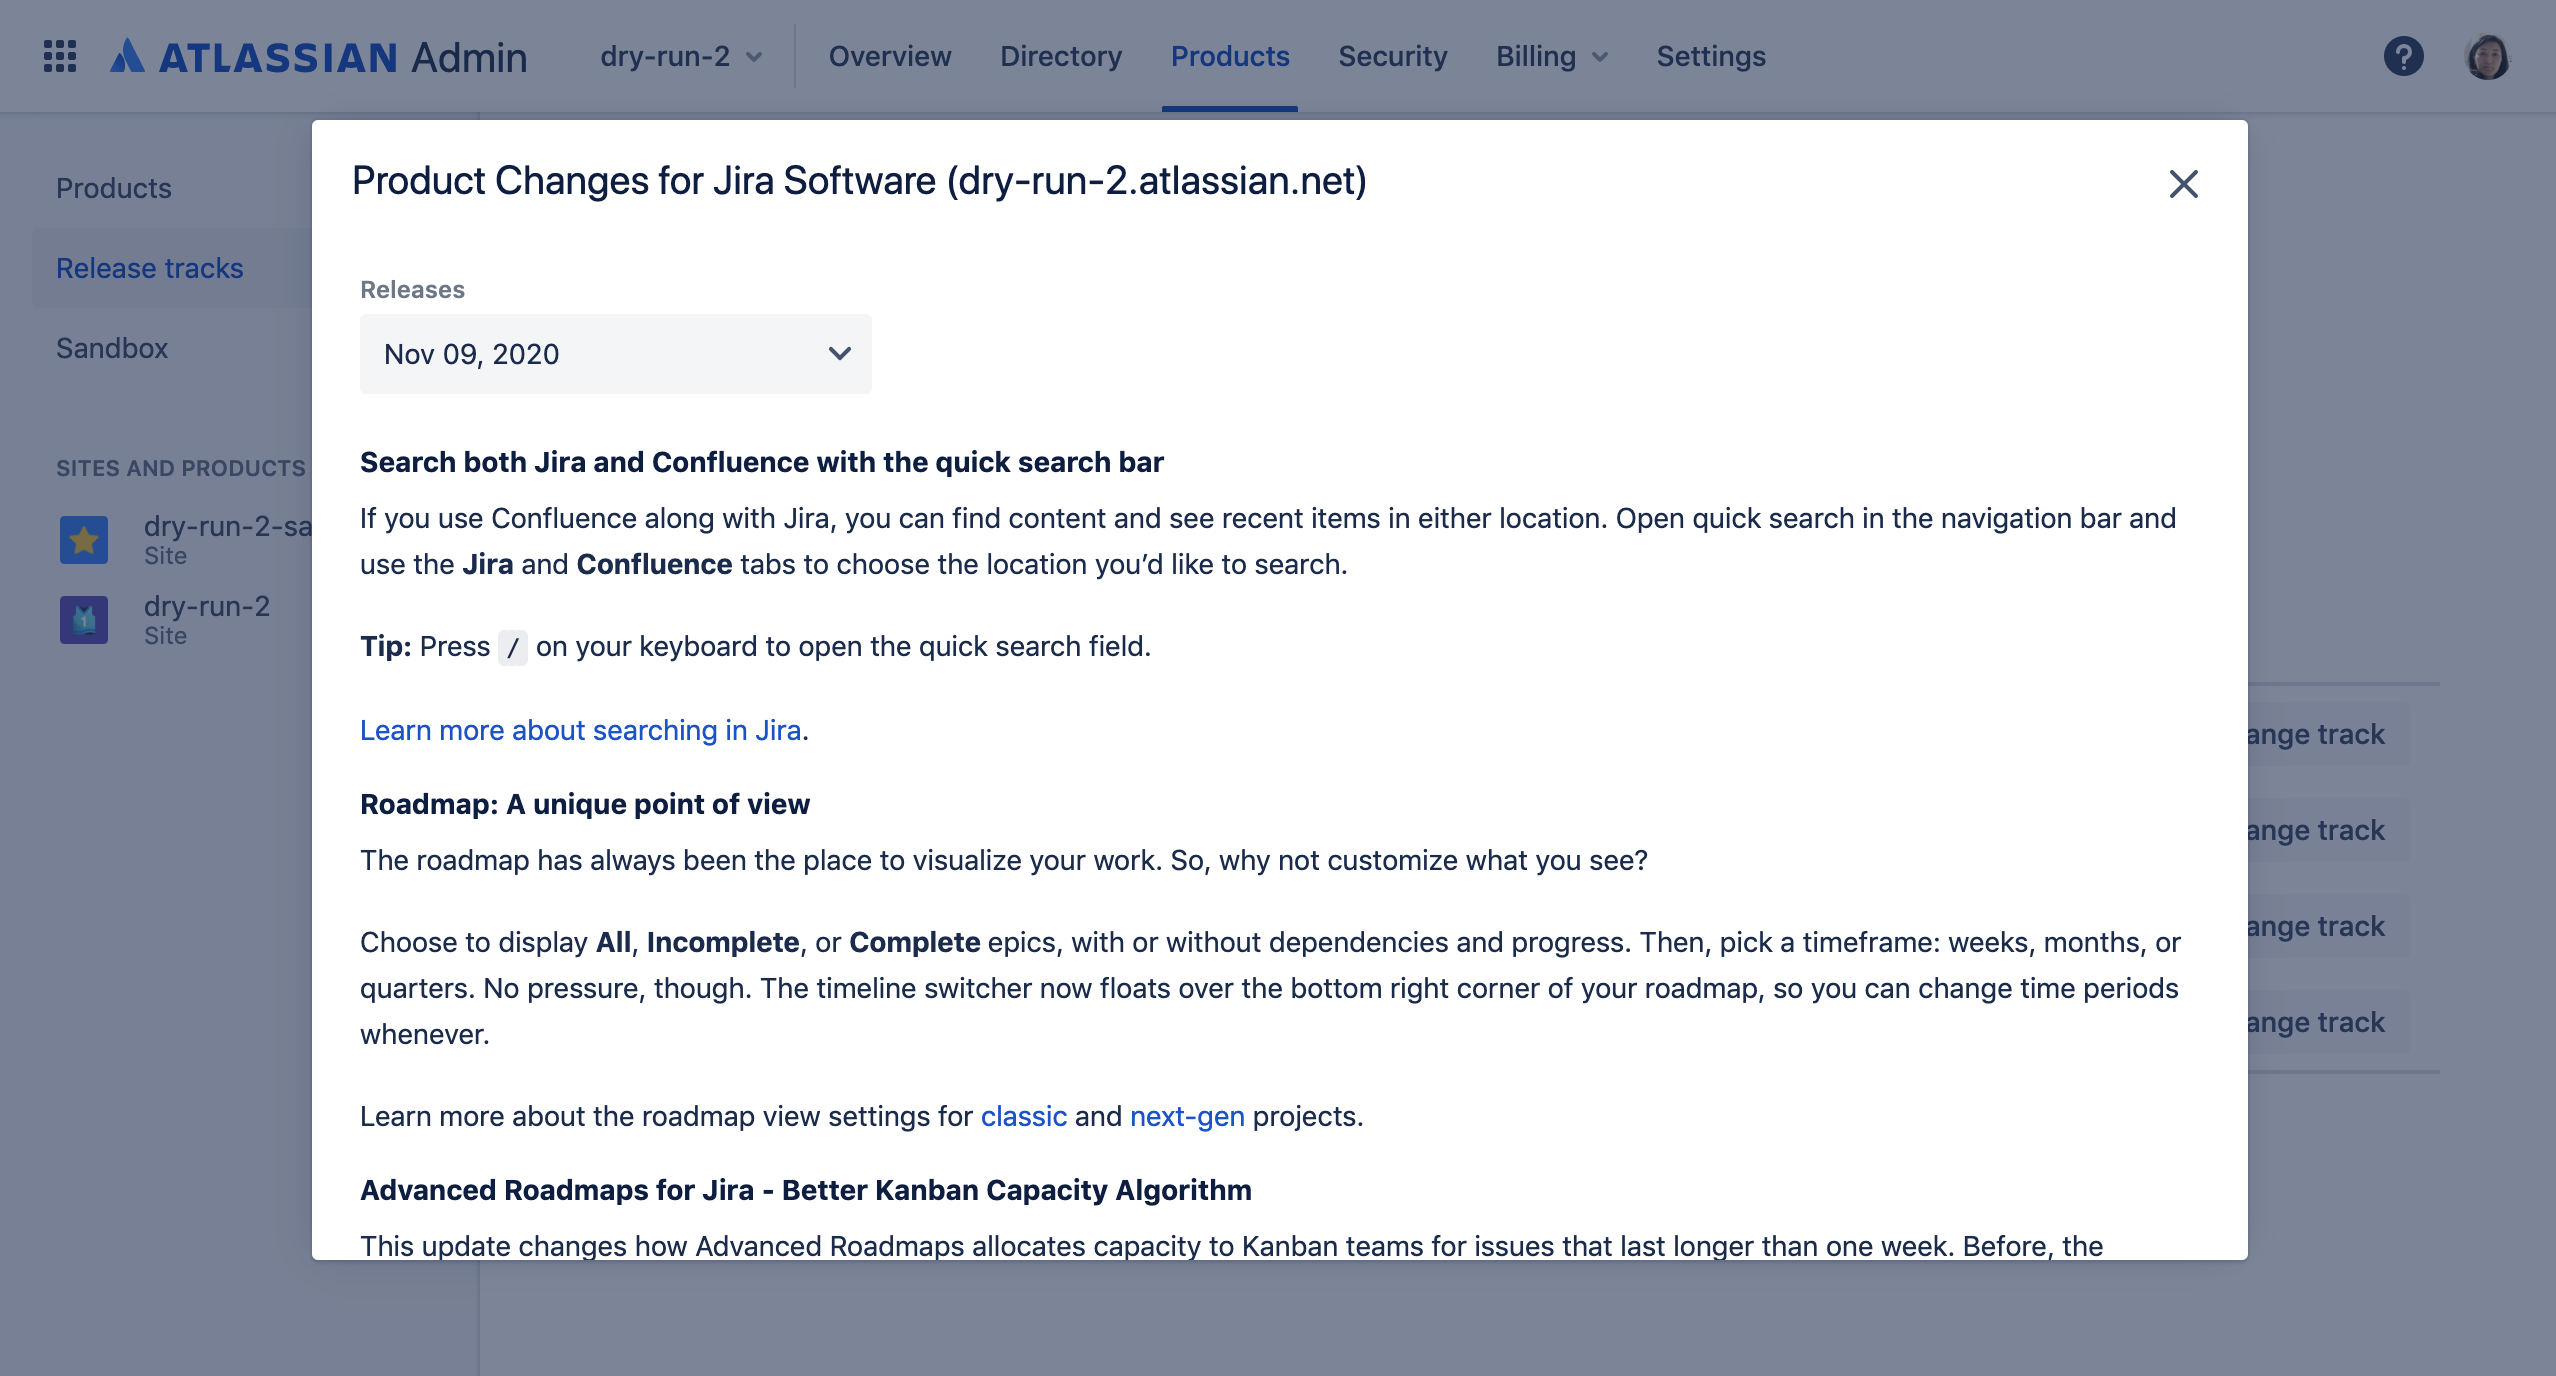Click the dry-run-2-sa site name
The width and height of the screenshot is (2556, 1376).
228,526
